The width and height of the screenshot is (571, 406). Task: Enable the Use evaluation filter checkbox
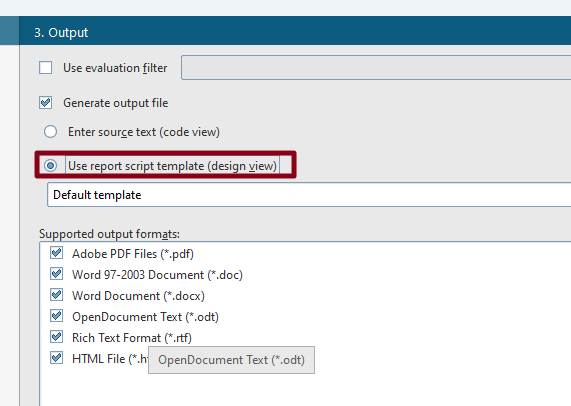click(x=46, y=68)
